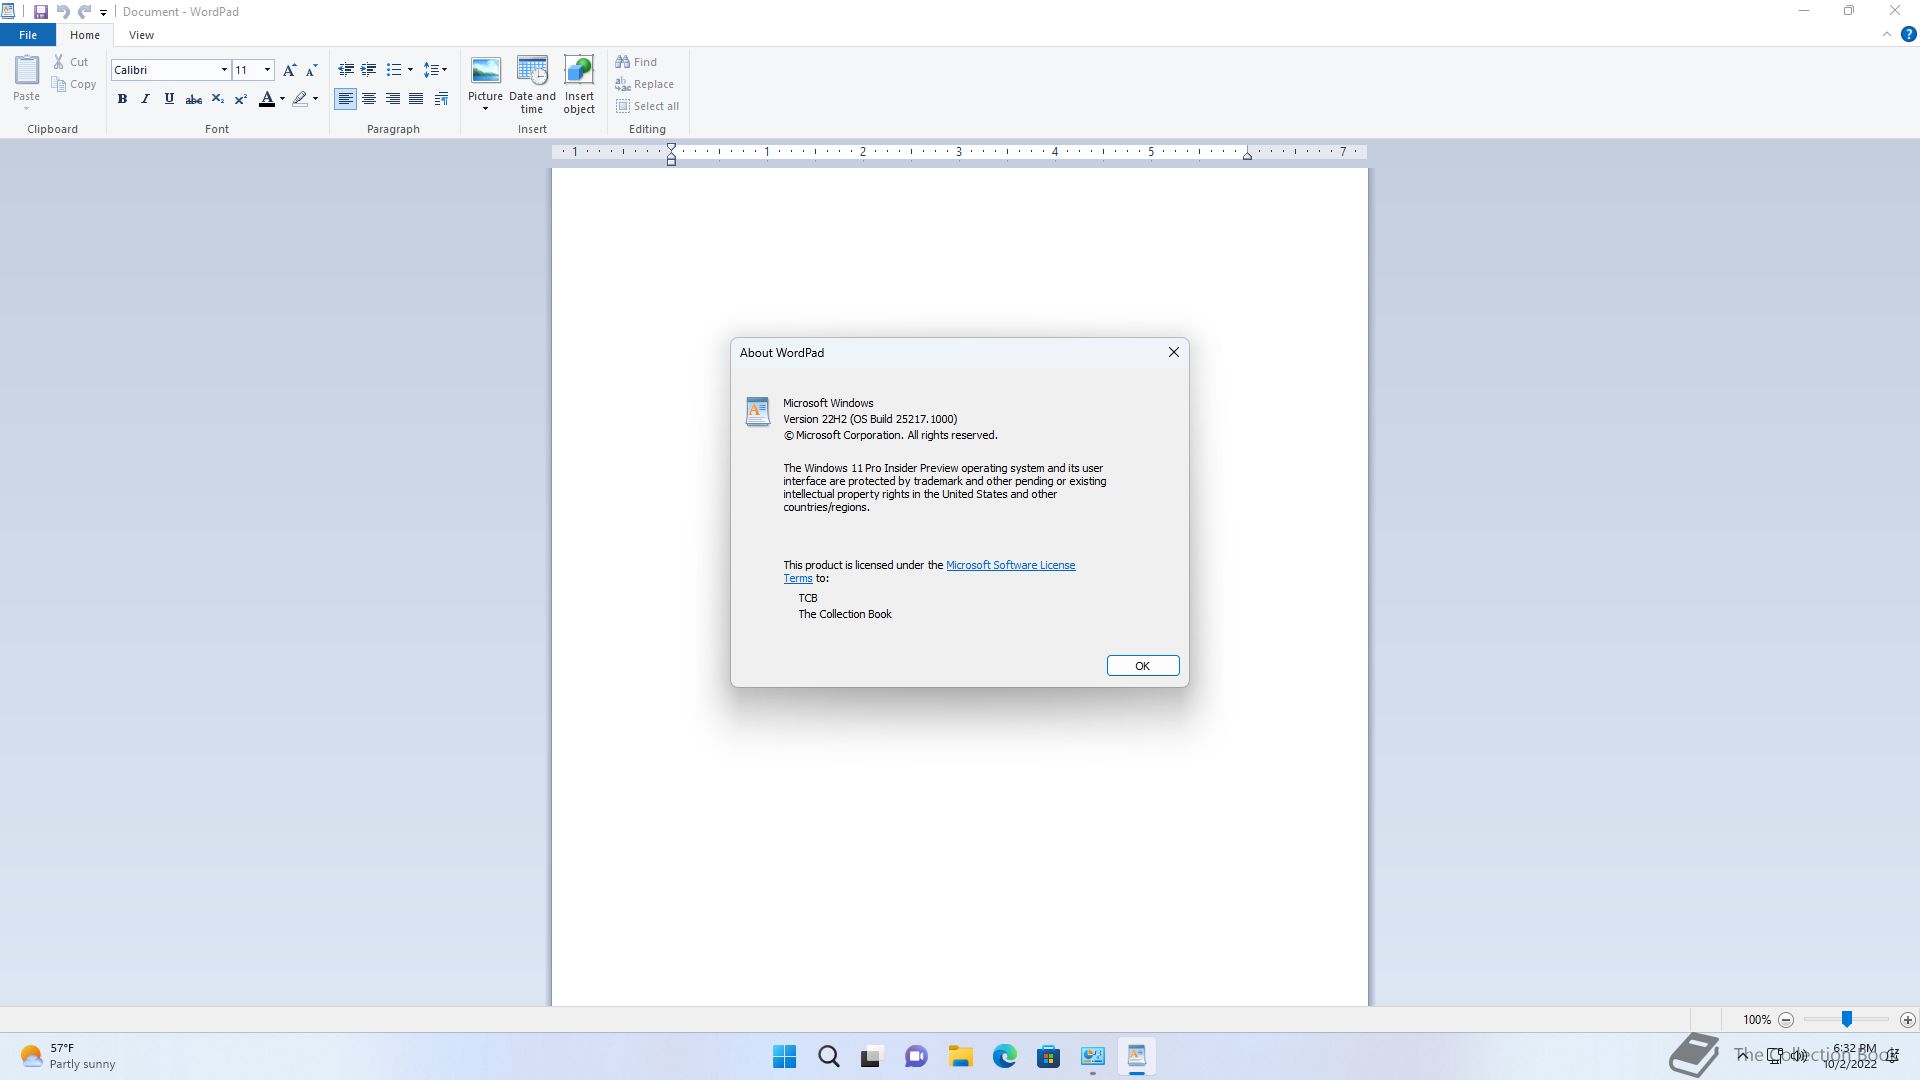
Task: Click right indent marker on ruler
Action: point(1247,155)
